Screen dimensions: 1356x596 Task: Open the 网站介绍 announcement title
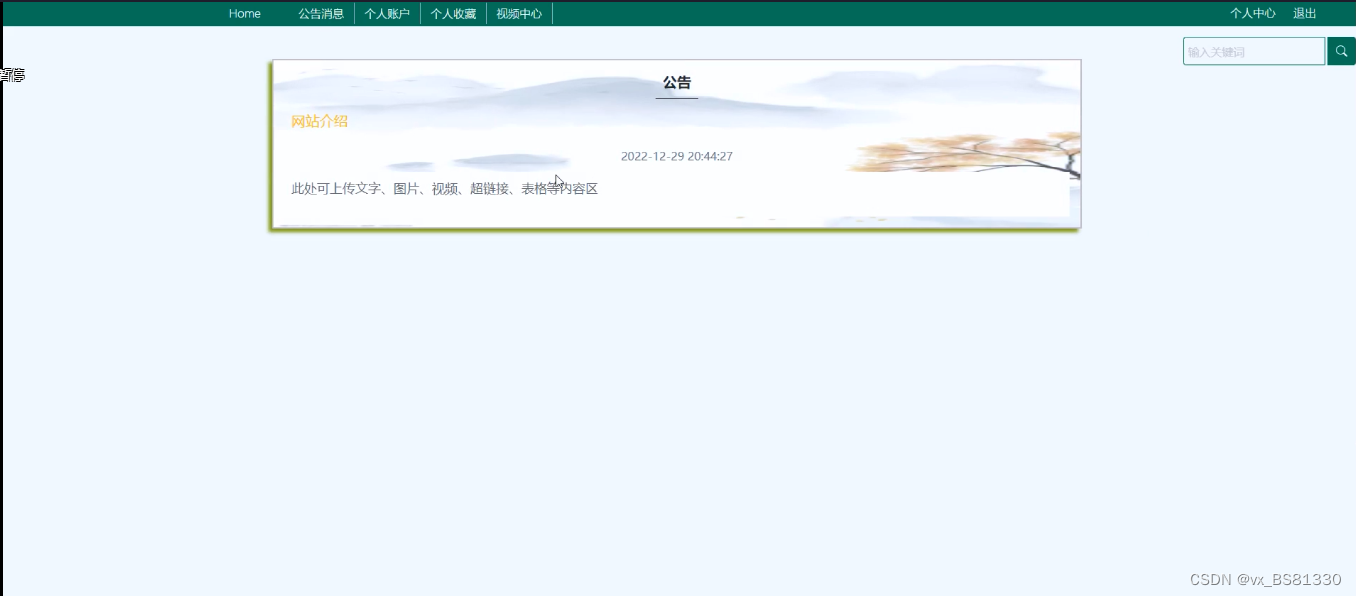319,121
